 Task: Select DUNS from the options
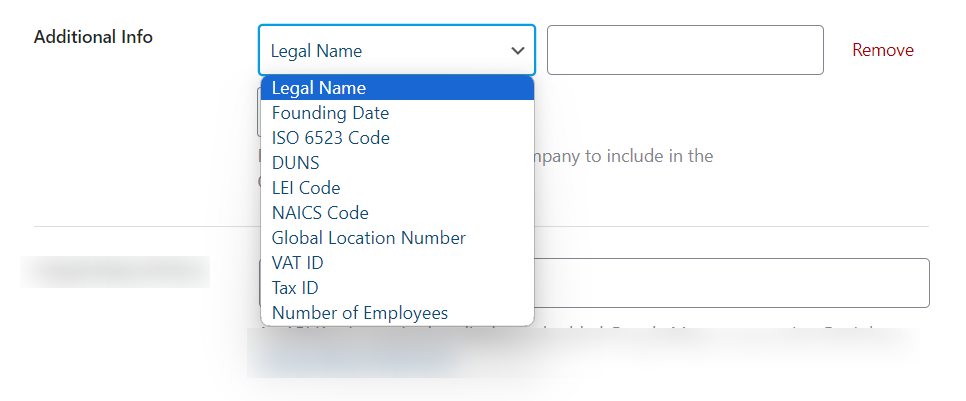(397, 163)
